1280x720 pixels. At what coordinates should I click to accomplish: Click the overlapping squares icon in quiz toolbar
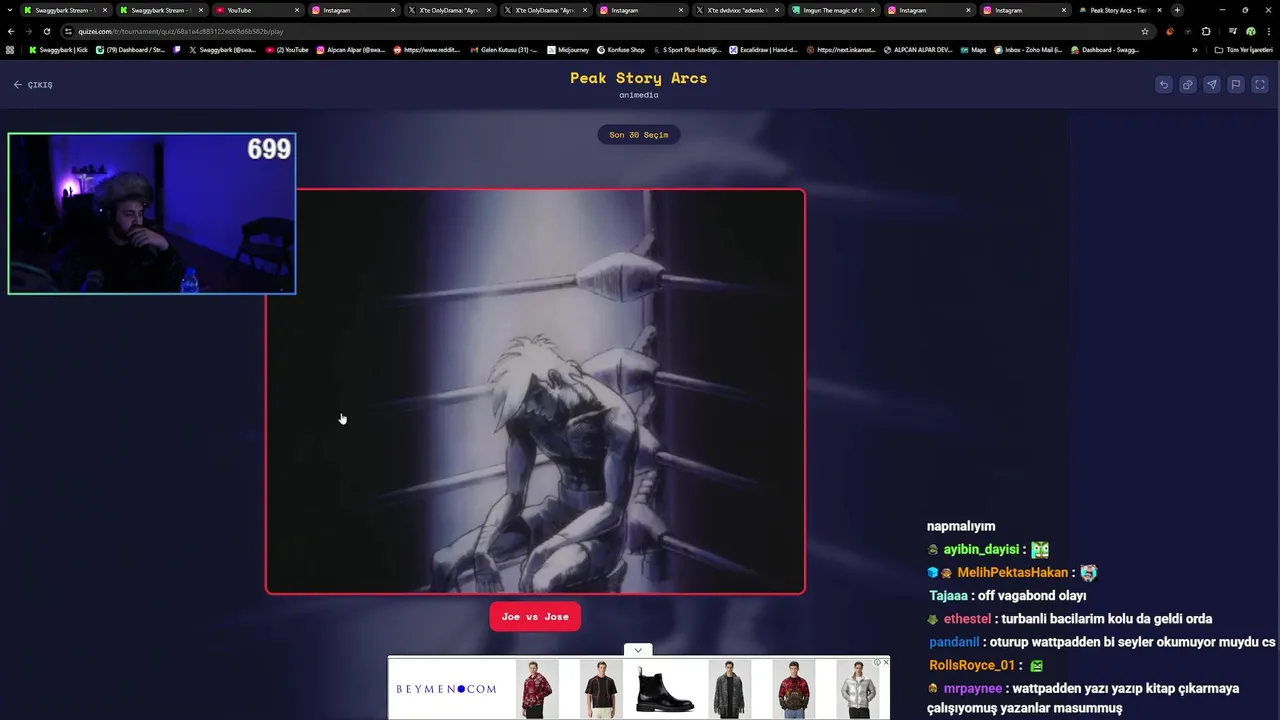(1188, 85)
